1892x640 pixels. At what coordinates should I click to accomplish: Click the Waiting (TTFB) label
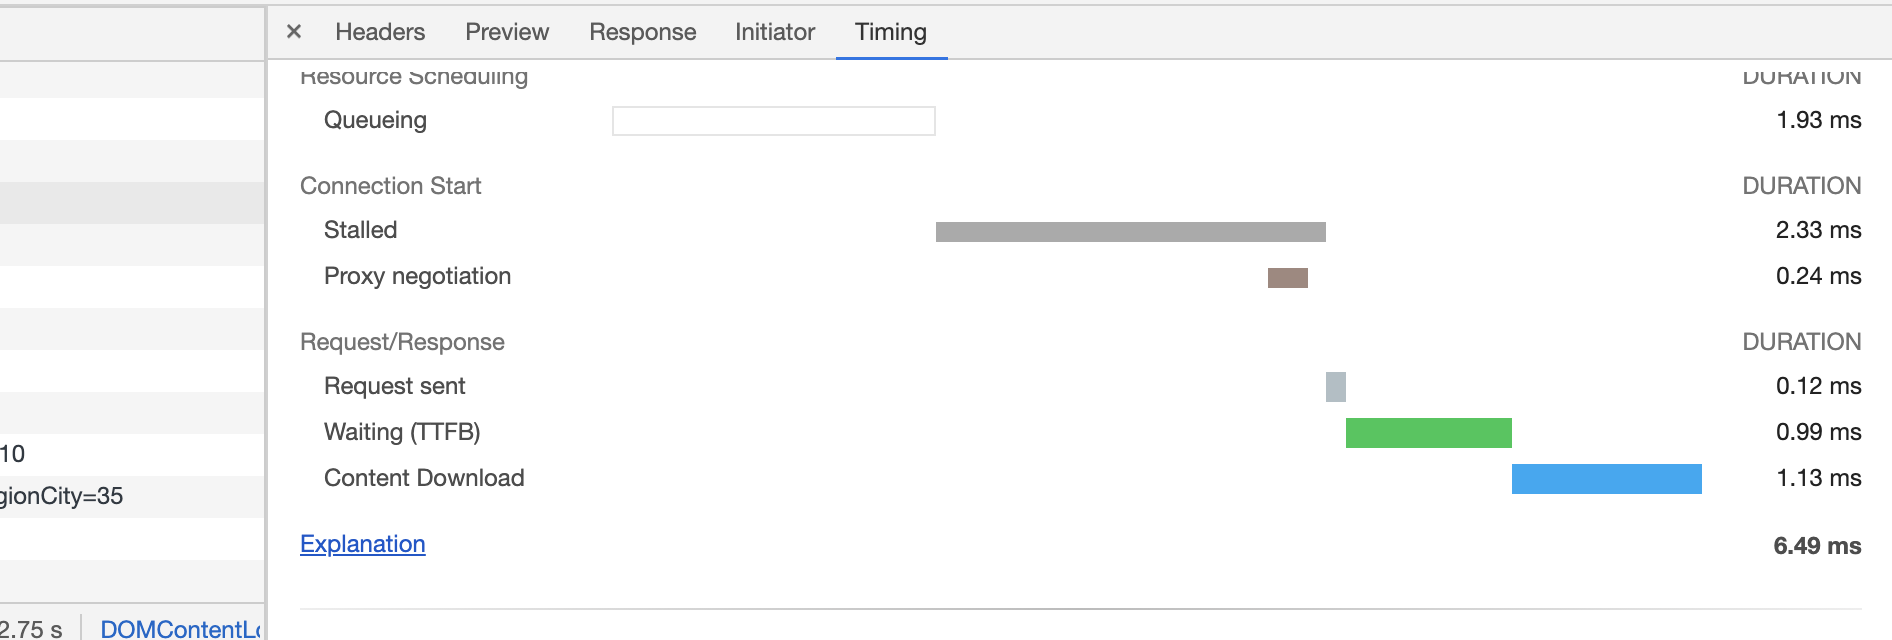coord(402,432)
